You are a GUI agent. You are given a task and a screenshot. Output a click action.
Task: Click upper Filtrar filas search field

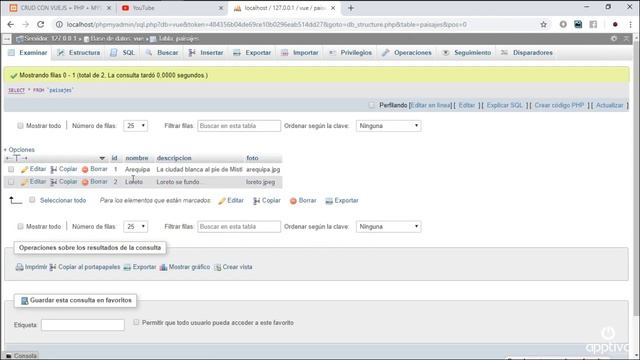tap(239, 126)
